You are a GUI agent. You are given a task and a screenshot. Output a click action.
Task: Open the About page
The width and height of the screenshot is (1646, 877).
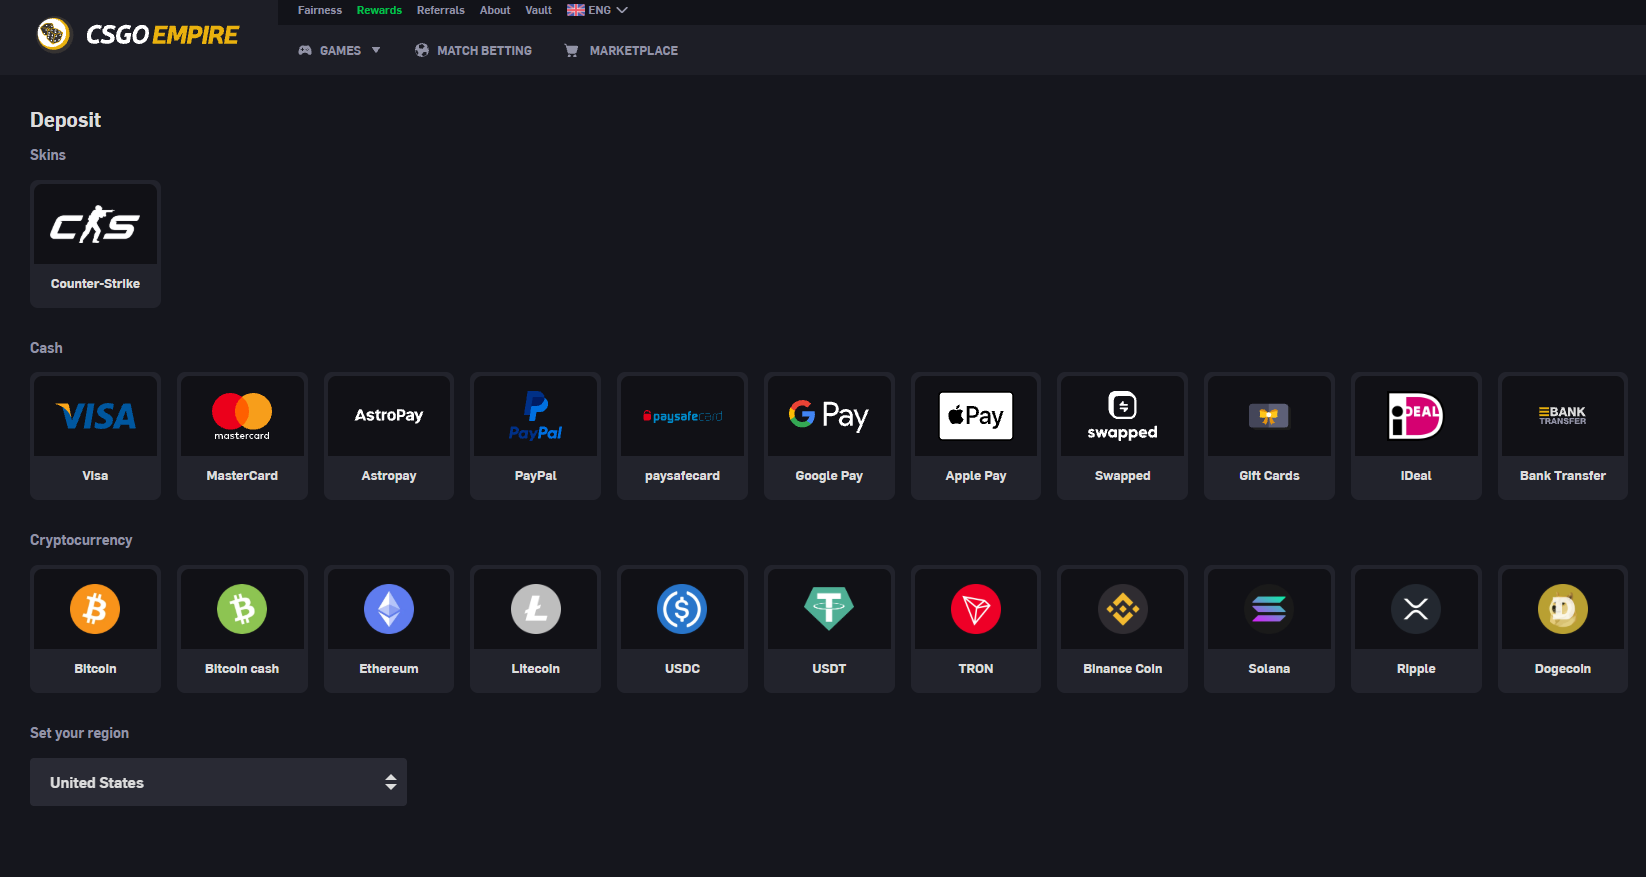point(495,10)
